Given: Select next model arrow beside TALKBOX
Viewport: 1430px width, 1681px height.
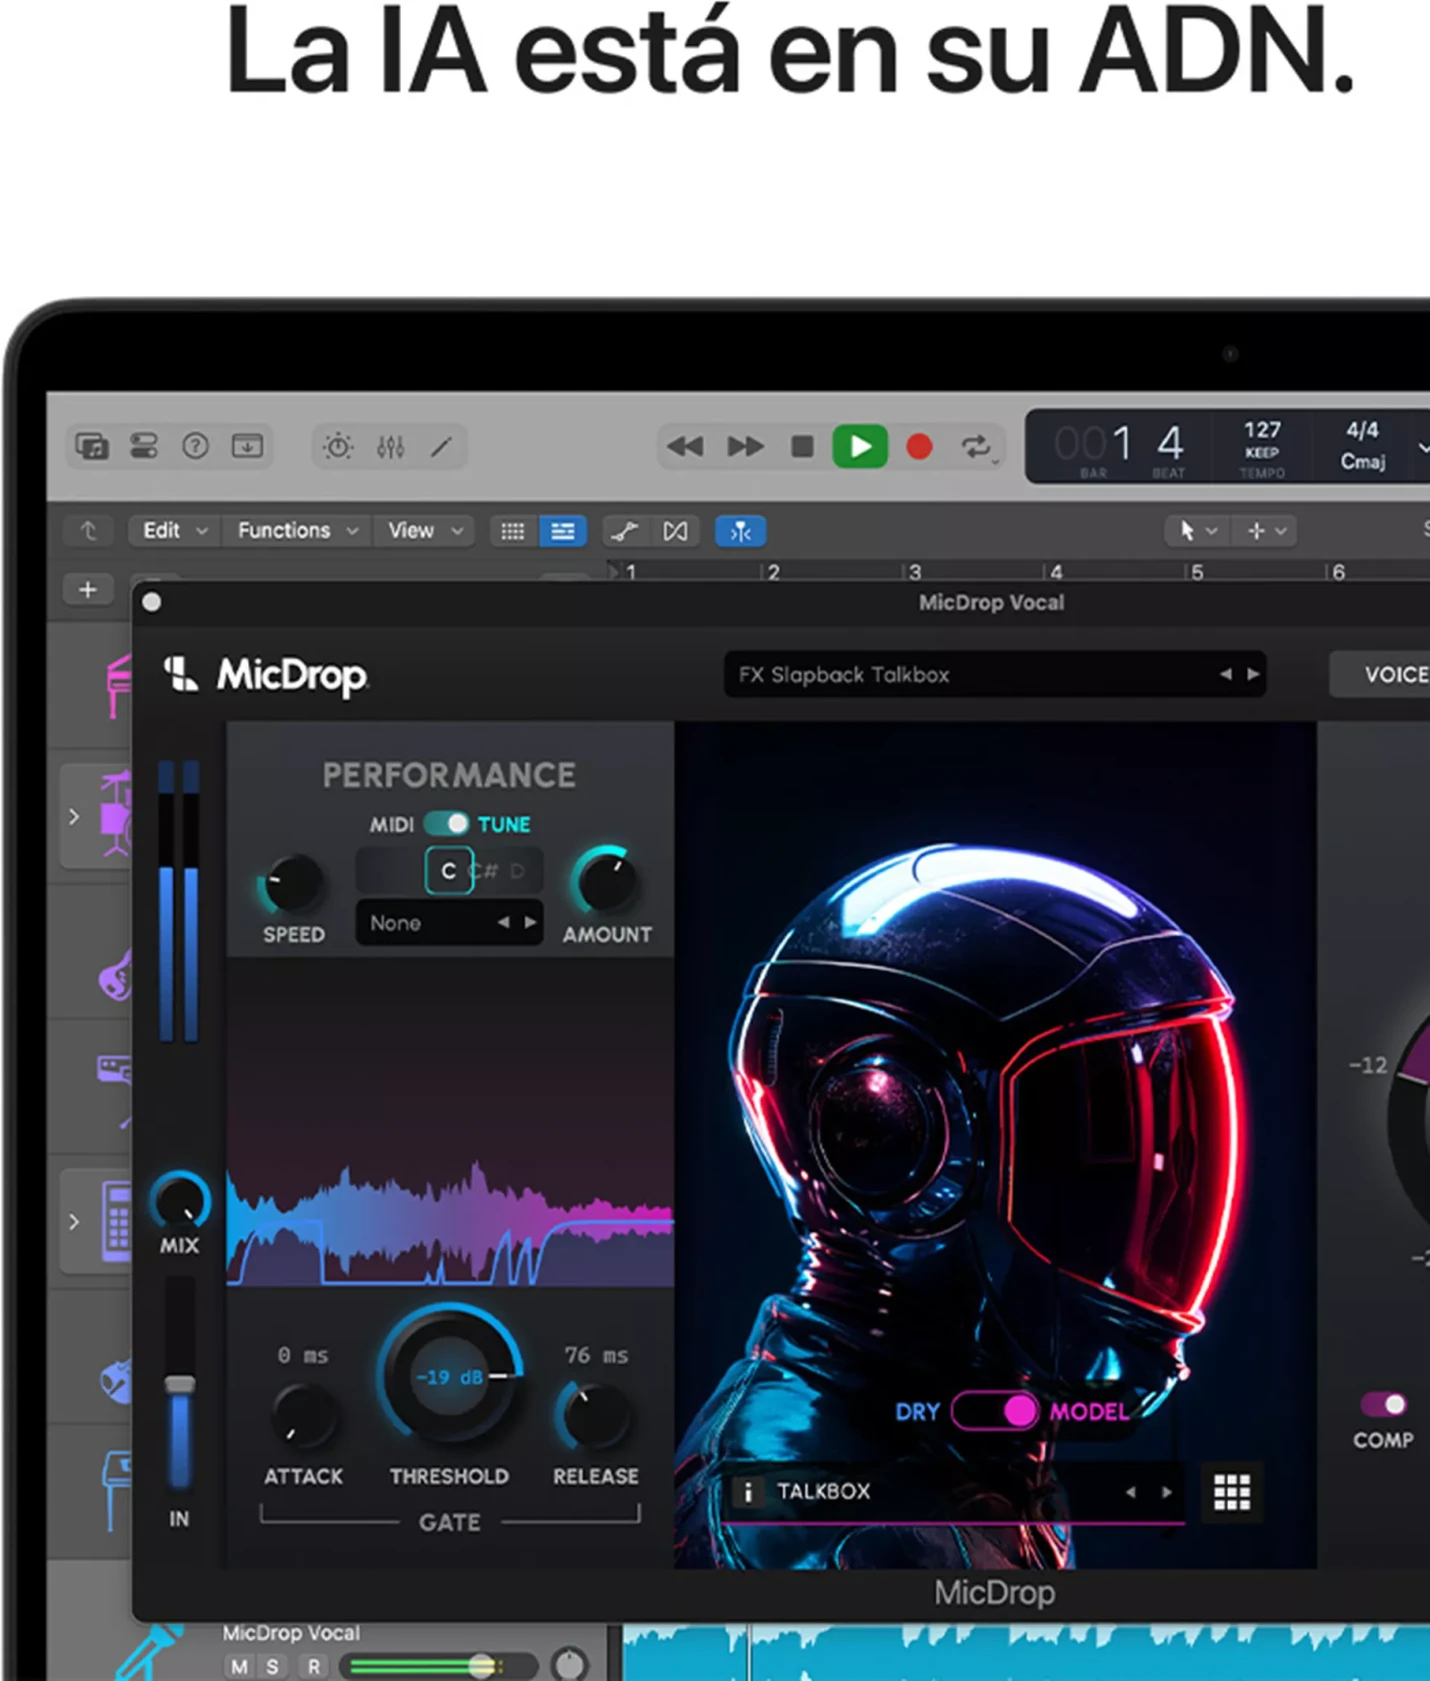Looking at the screenshot, I should pyautogui.click(x=1166, y=1492).
